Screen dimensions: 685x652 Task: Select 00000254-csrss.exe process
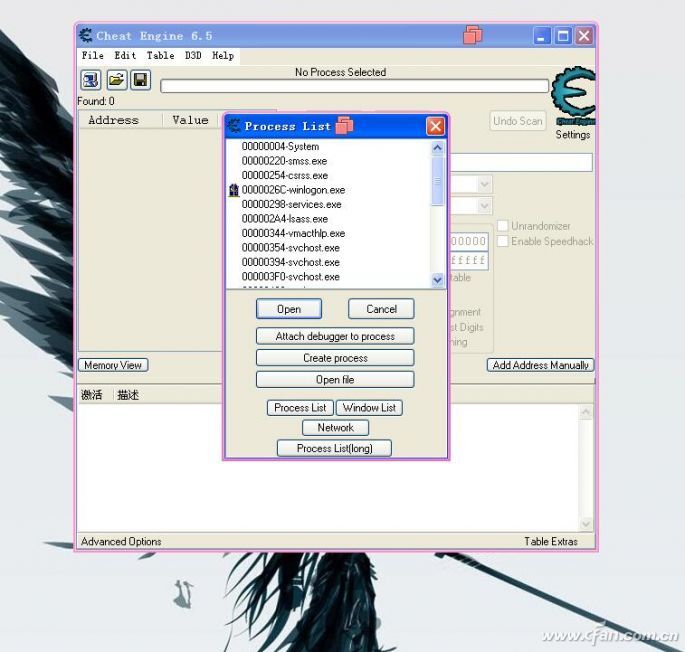pos(329,175)
